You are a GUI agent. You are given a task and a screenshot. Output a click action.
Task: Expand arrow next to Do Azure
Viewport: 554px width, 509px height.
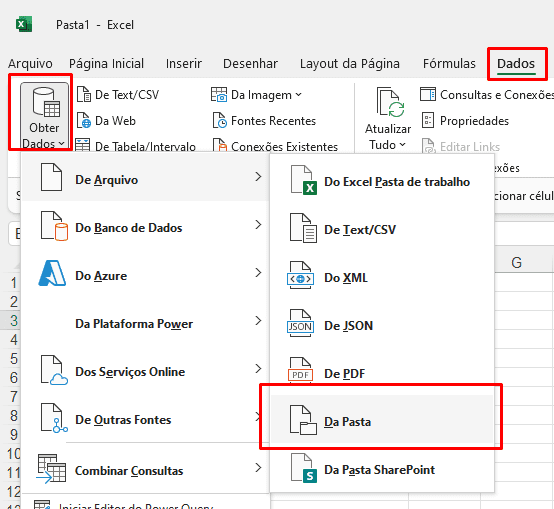point(259,273)
